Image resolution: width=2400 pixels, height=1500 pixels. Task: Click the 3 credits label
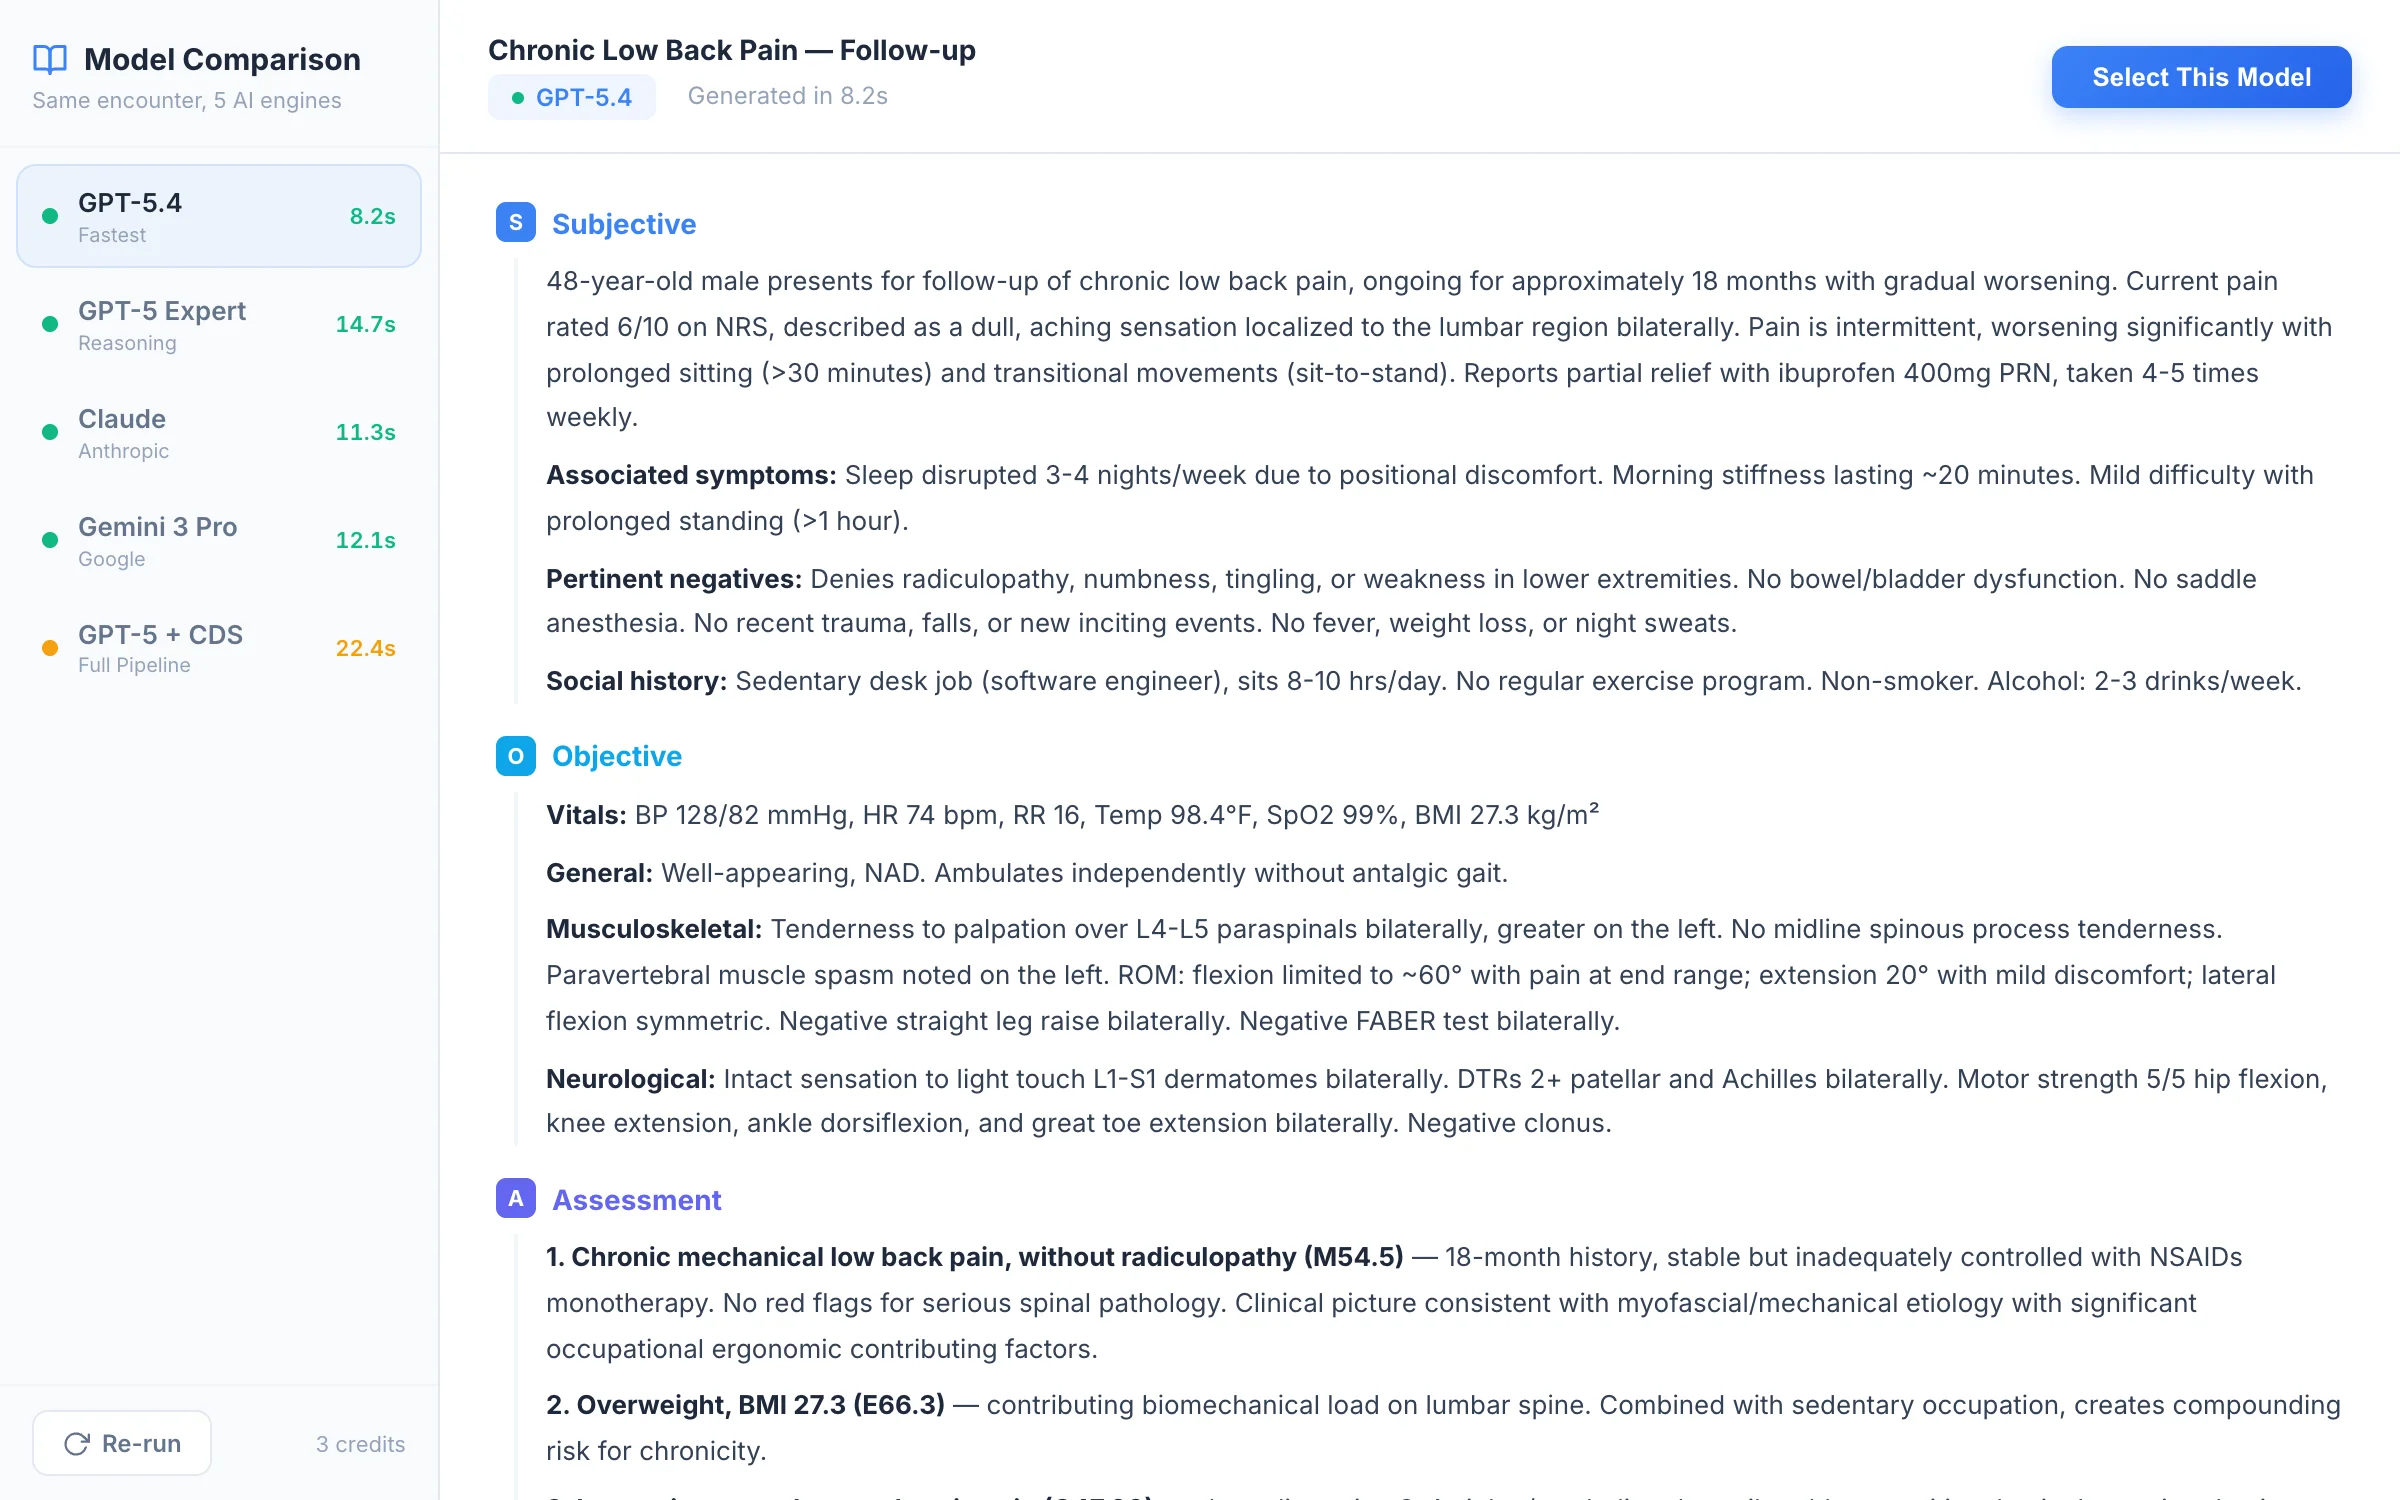pyautogui.click(x=360, y=1444)
